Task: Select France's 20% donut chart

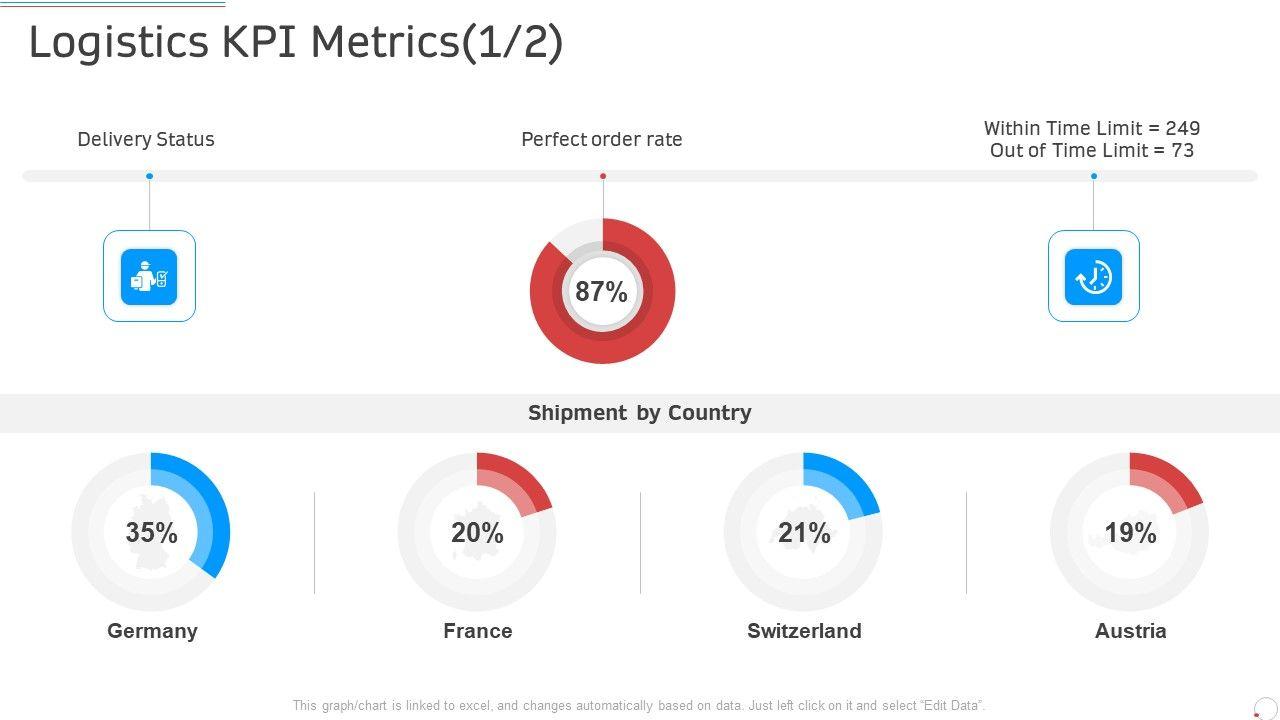Action: tap(477, 532)
